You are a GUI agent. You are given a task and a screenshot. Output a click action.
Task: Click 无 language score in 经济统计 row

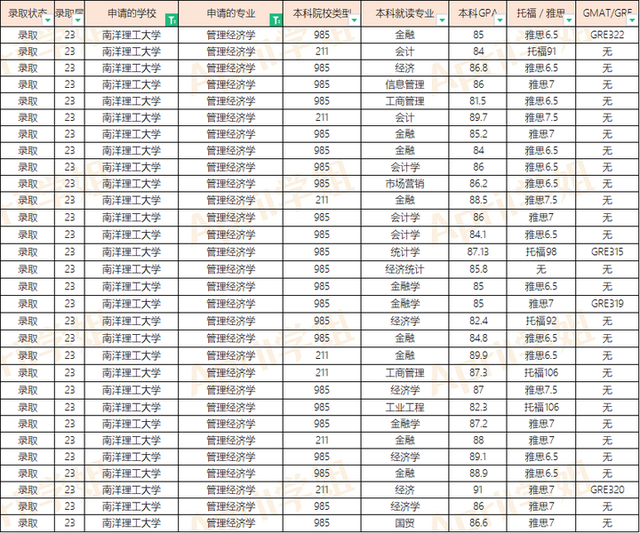tap(541, 269)
